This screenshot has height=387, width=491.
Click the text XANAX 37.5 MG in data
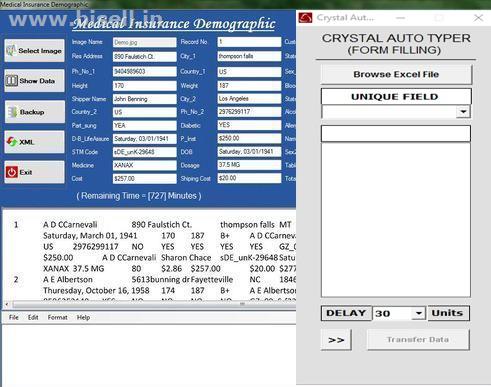pyautogui.click(x=73, y=269)
